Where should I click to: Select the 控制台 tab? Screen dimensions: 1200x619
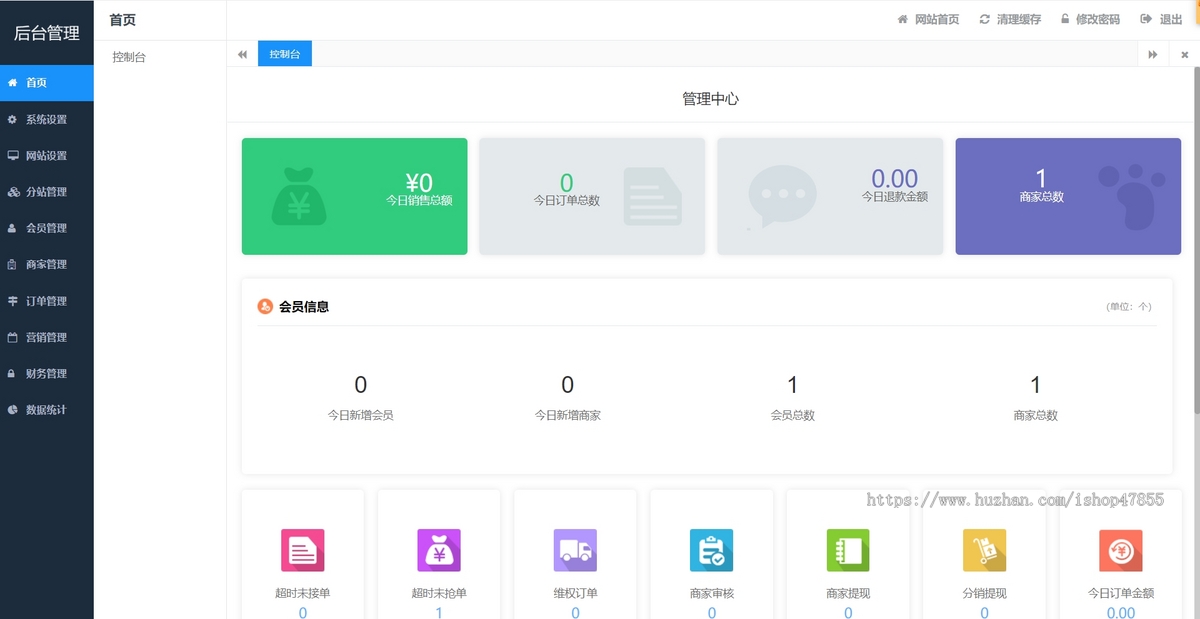point(284,54)
